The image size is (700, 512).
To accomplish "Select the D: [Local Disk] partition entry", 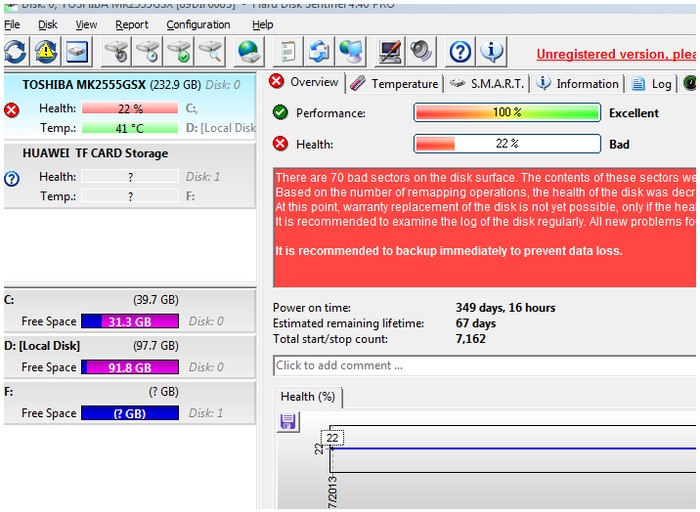I will coord(129,356).
